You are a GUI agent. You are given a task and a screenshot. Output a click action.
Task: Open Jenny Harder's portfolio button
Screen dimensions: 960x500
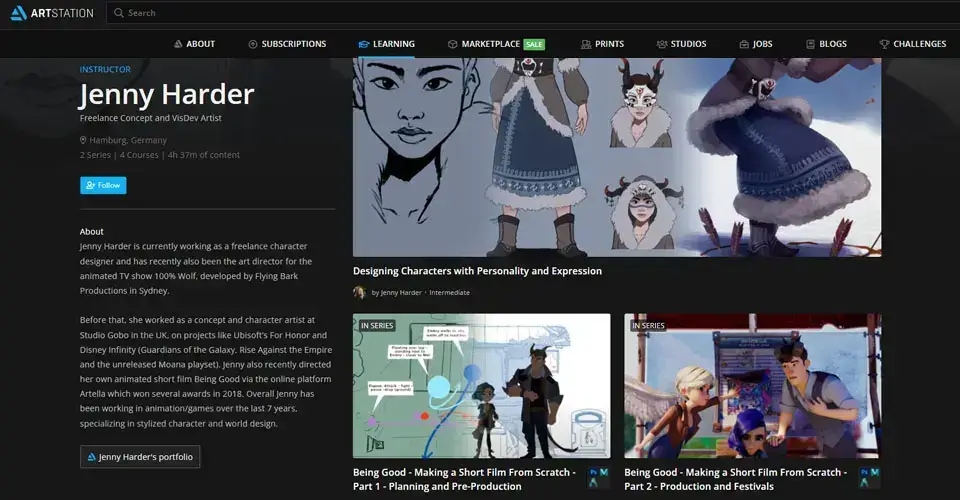coord(140,457)
